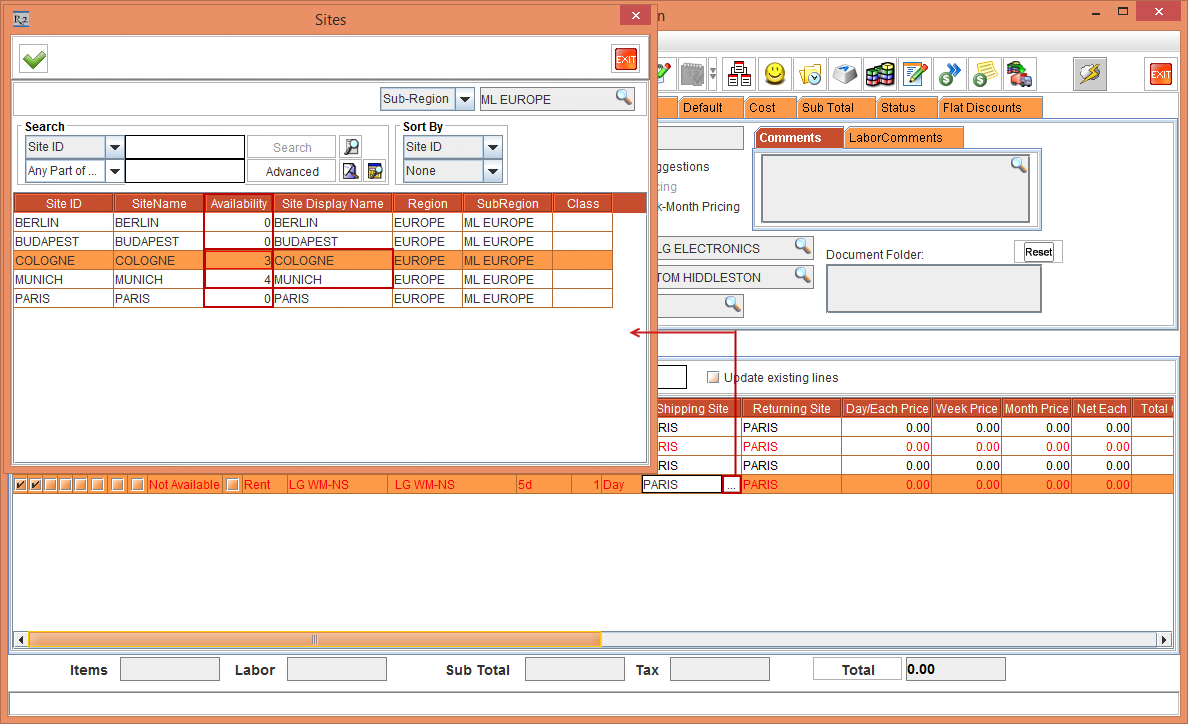This screenshot has width=1188, height=724.
Task: Click the lightning bolt toolbar icon
Action: point(1089,74)
